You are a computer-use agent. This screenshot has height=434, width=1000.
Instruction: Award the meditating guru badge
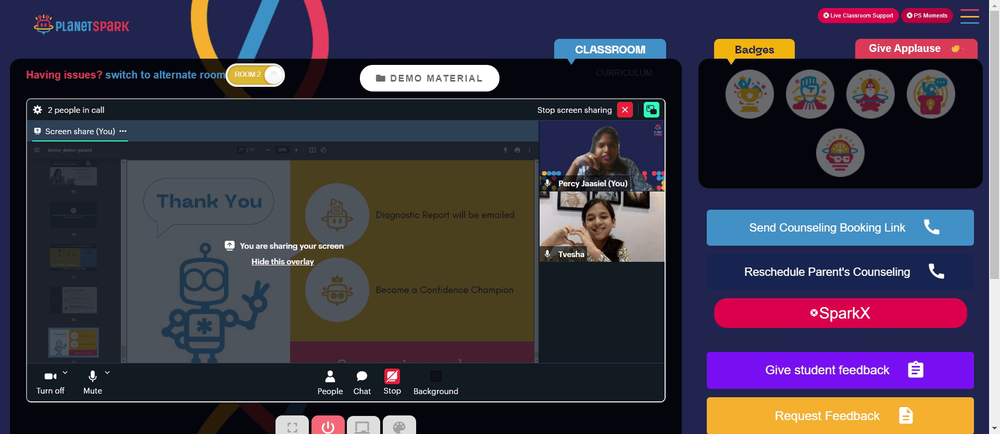870,94
